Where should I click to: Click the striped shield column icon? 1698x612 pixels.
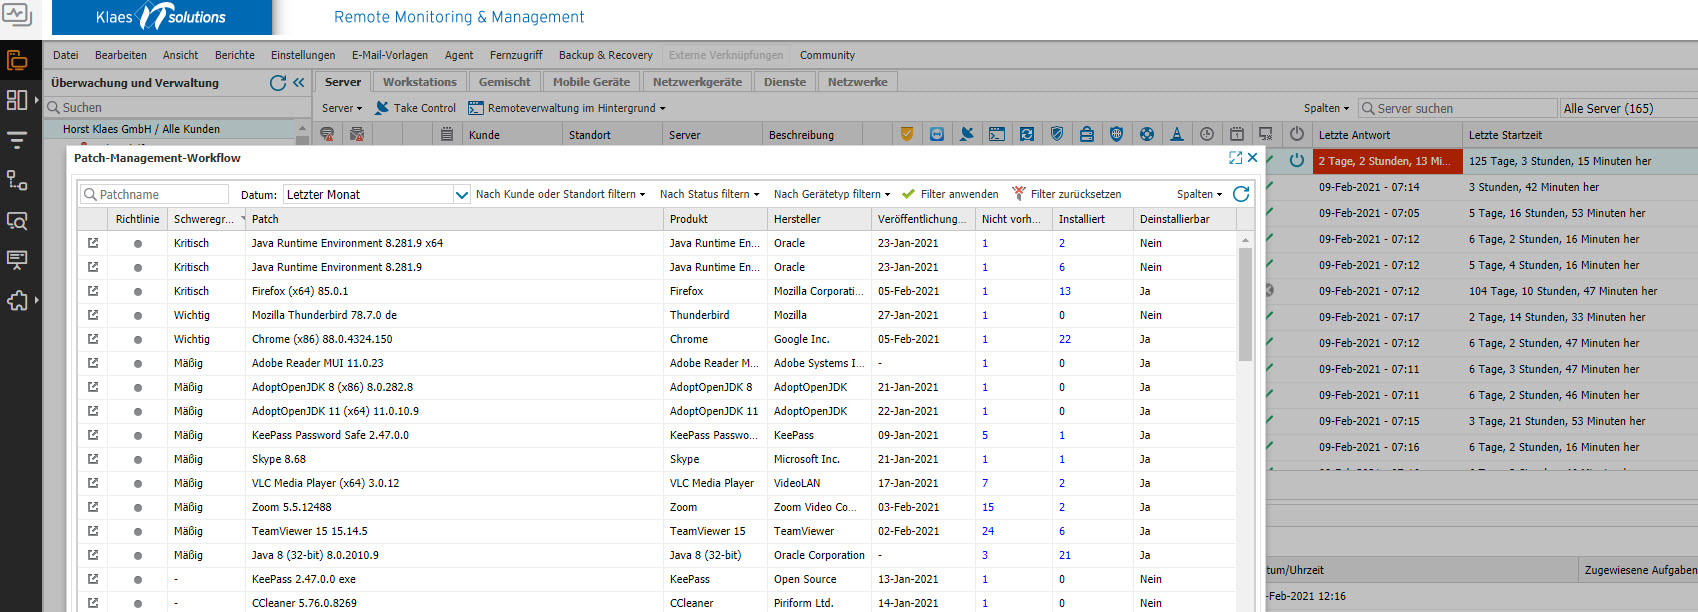pyautogui.click(x=1057, y=134)
